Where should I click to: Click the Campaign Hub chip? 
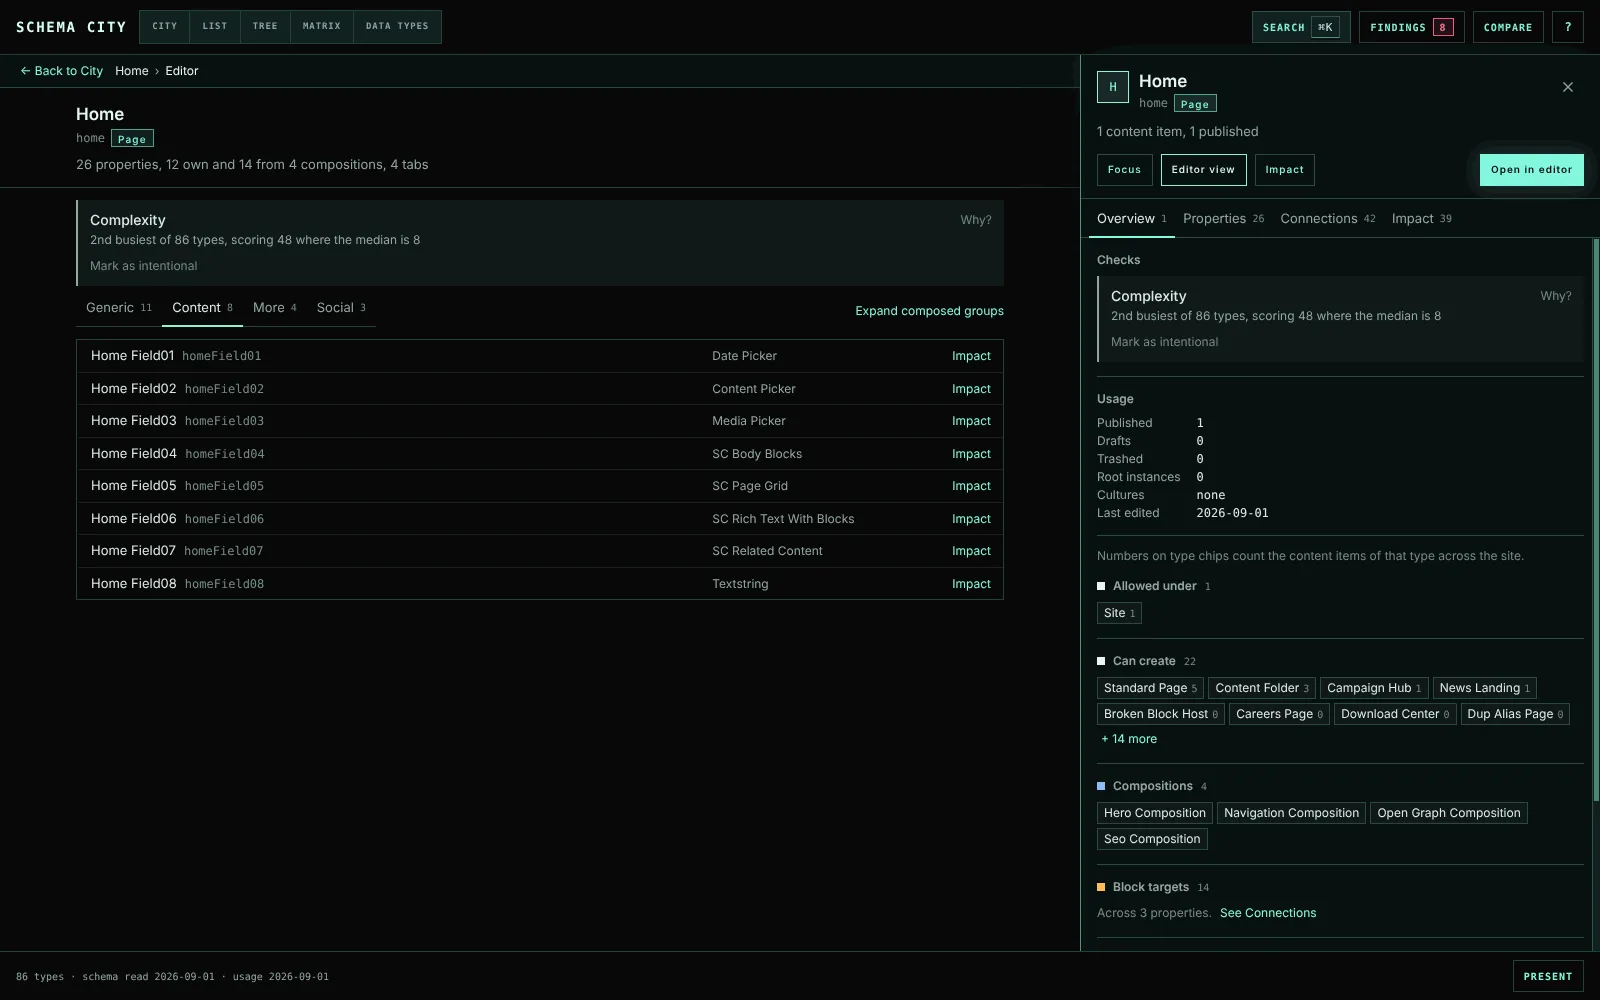1374,688
